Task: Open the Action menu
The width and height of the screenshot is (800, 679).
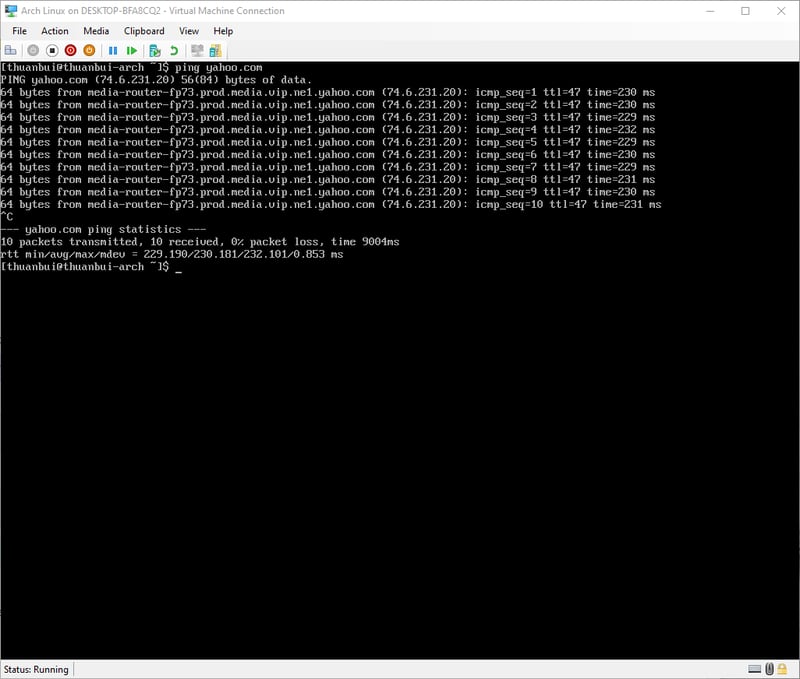Action: click(55, 31)
